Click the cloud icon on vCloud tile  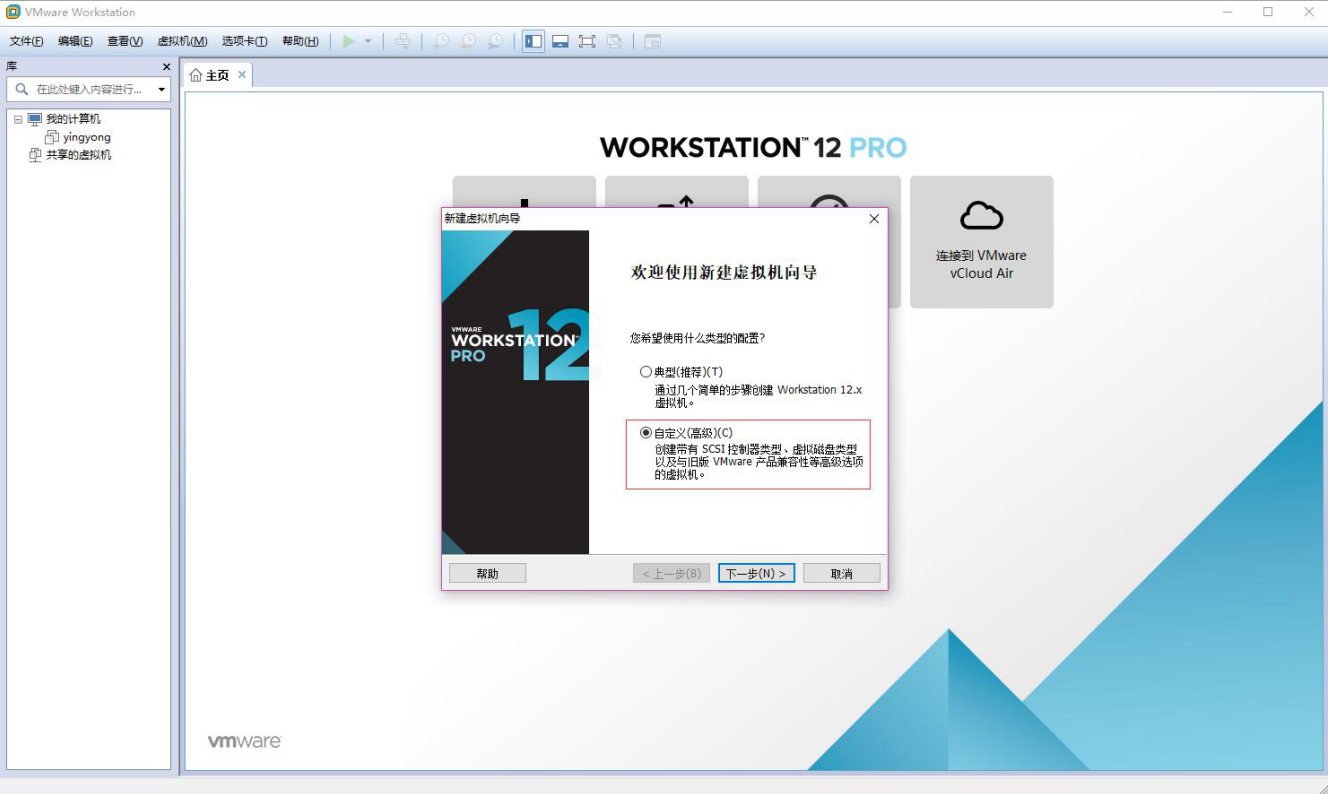point(981,215)
